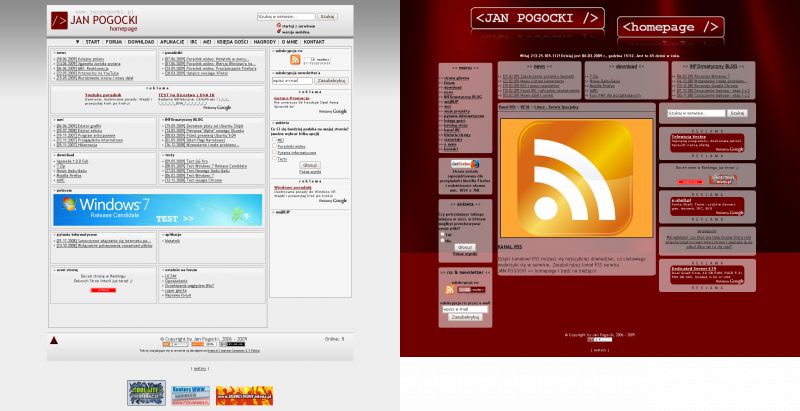Click the Creative Commons badge in light page footer
Screen dimensions: 800x411
coord(232,344)
